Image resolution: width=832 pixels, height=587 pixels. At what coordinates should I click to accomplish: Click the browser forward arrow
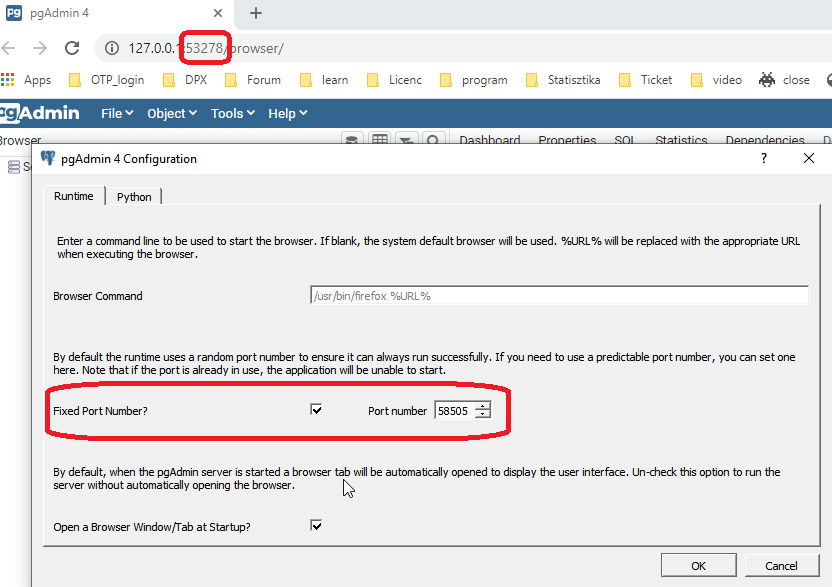(x=40, y=48)
